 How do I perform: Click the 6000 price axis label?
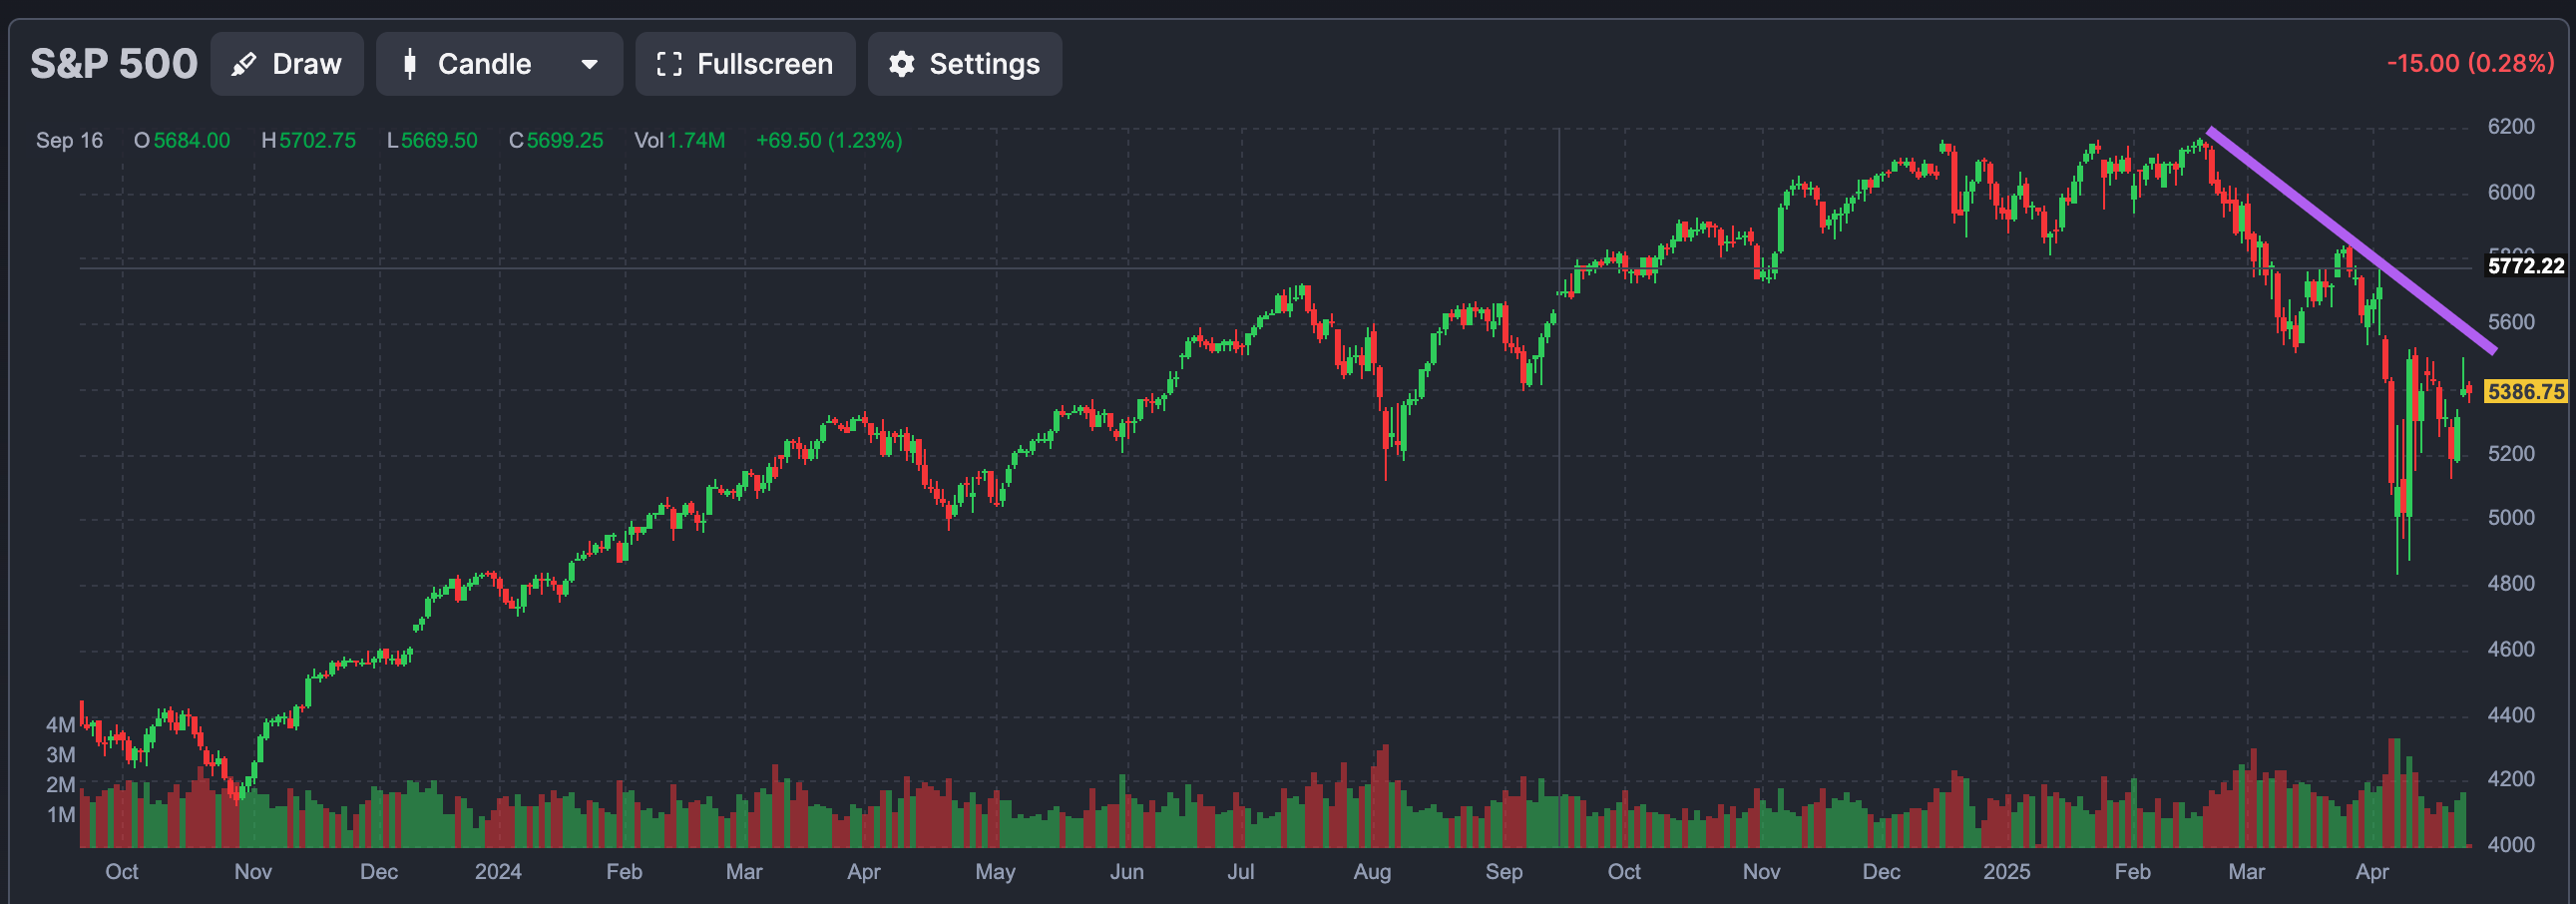2511,193
